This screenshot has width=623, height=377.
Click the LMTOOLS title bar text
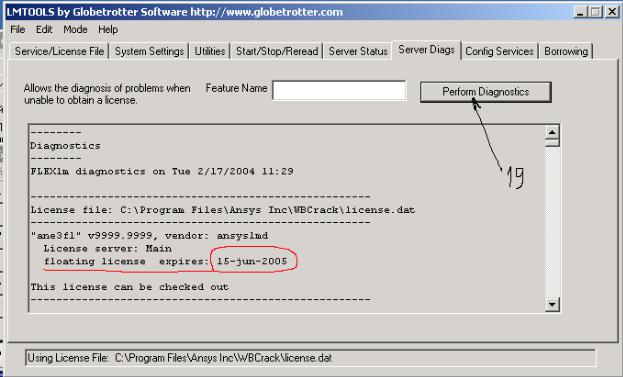point(175,12)
